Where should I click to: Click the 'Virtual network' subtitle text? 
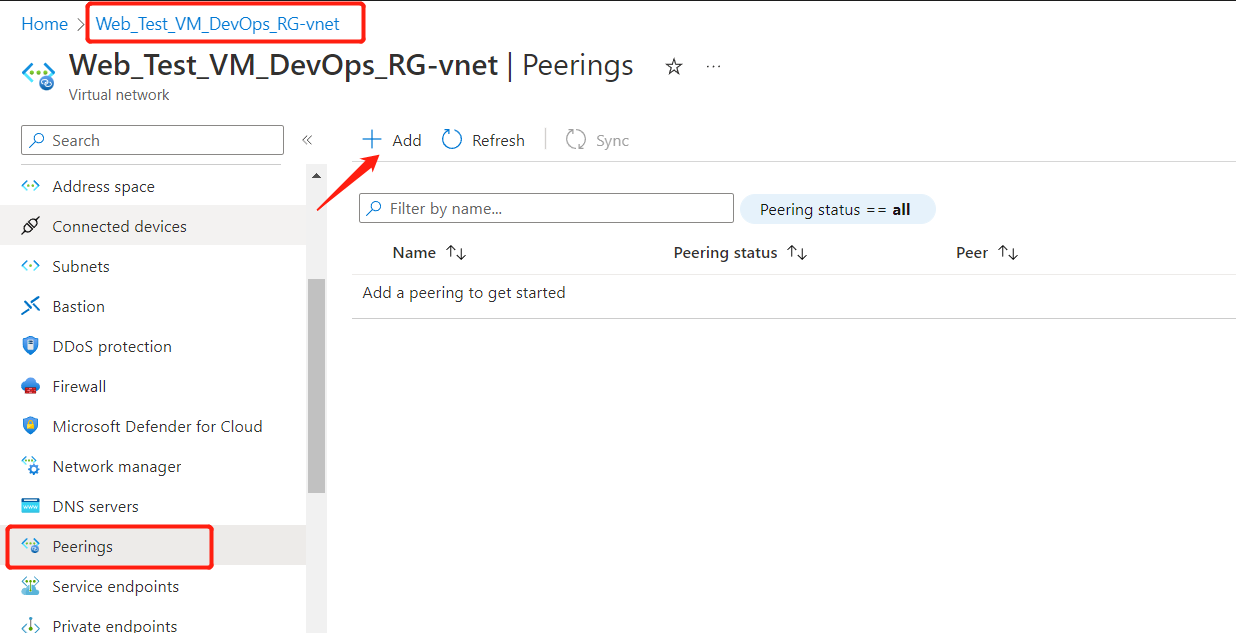(x=119, y=95)
